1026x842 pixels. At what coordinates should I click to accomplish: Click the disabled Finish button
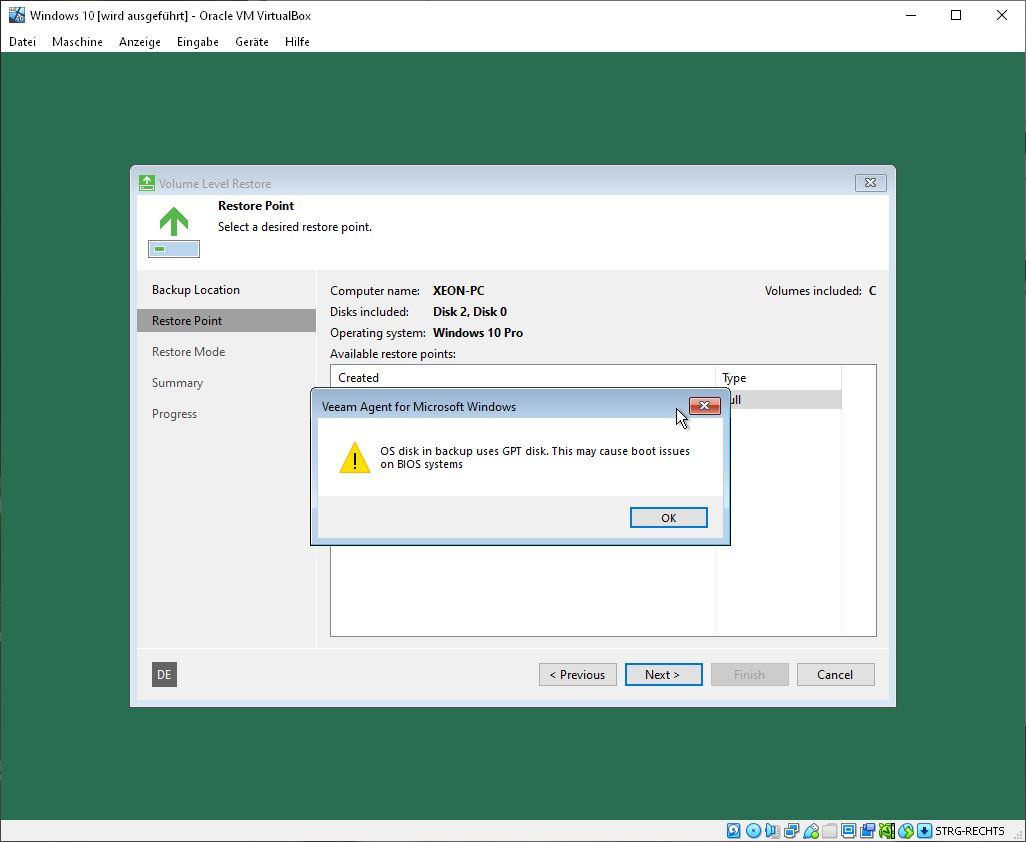tap(749, 675)
